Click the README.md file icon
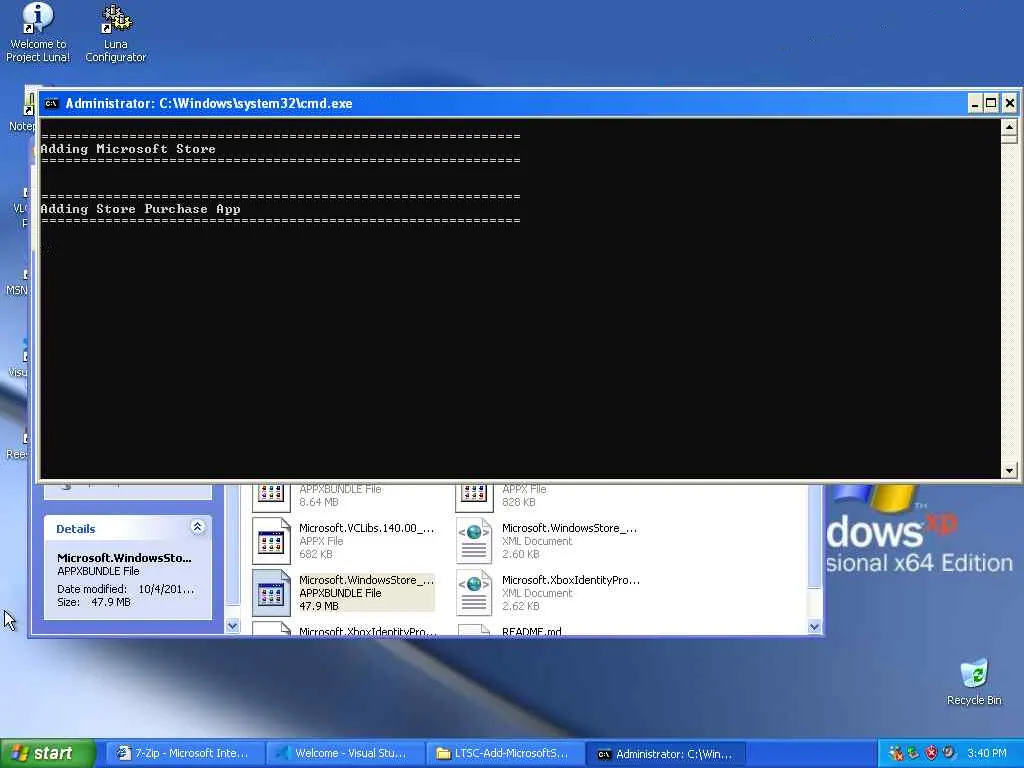This screenshot has width=1024, height=768. pyautogui.click(x=474, y=630)
